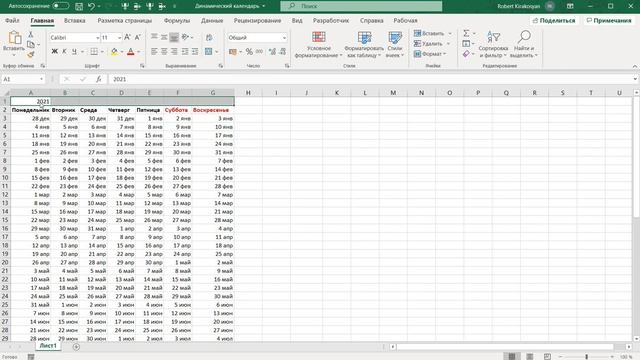640x360 pixels.
Task: Center text horizontally in cell
Action: coord(164,52)
